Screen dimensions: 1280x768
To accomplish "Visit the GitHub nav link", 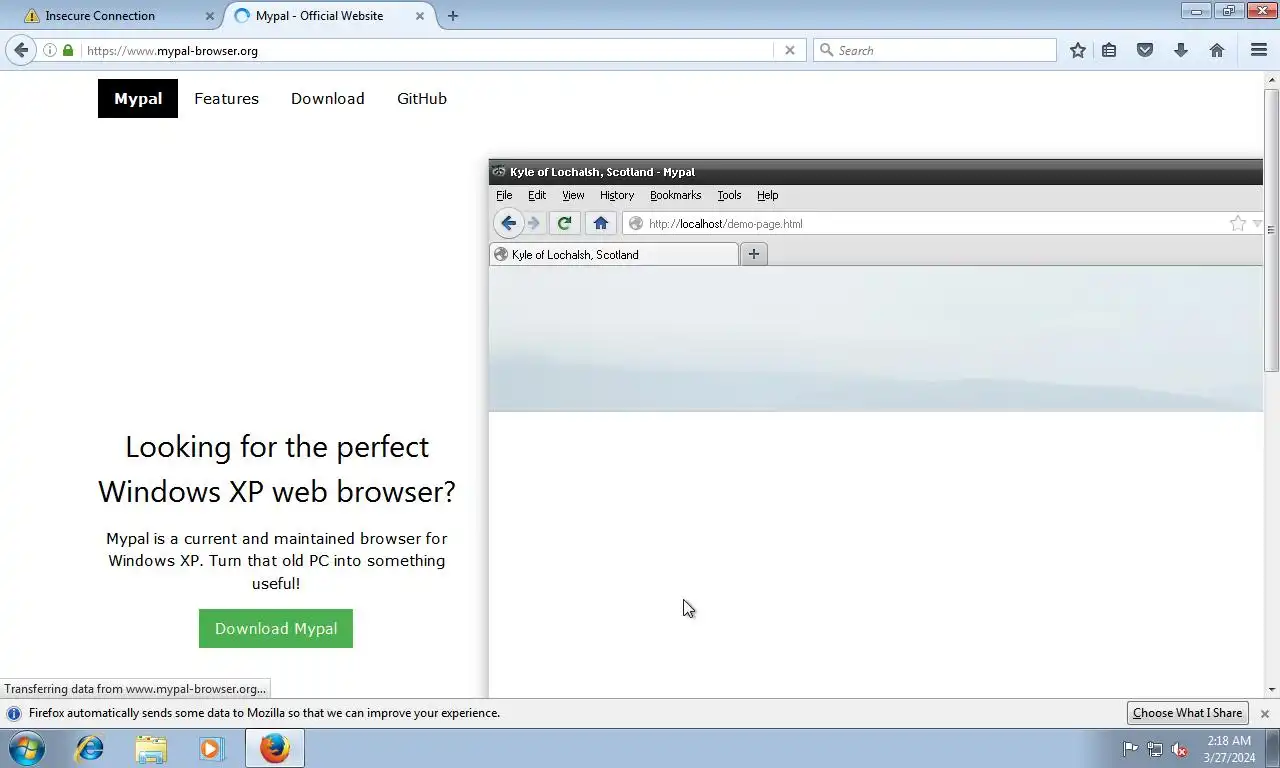I will click(422, 98).
